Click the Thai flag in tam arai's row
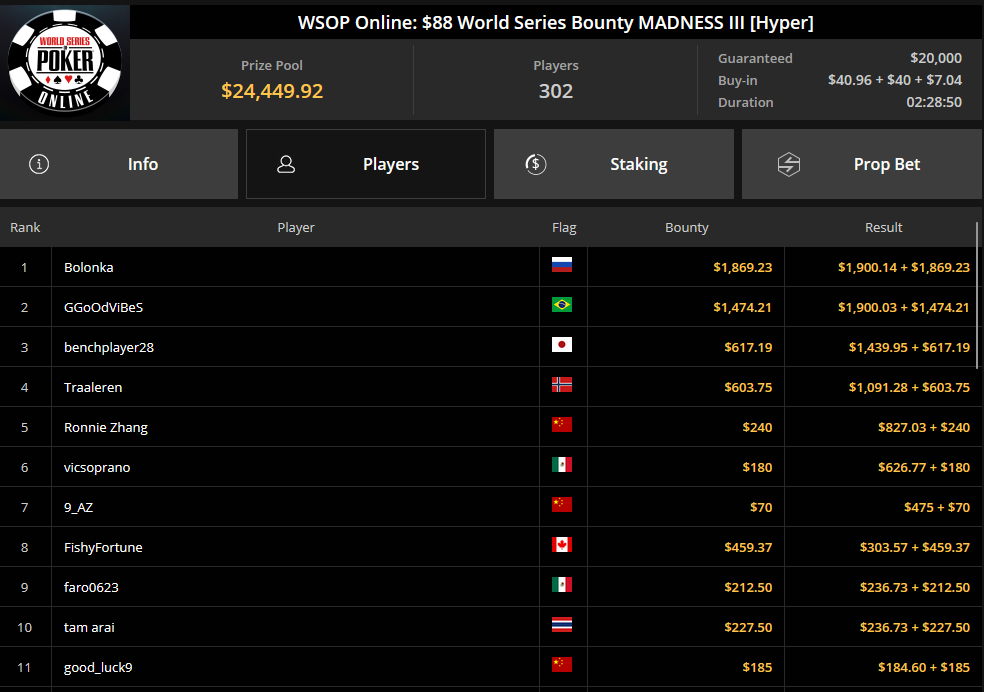The height and width of the screenshot is (692, 984). pyautogui.click(x=562, y=625)
